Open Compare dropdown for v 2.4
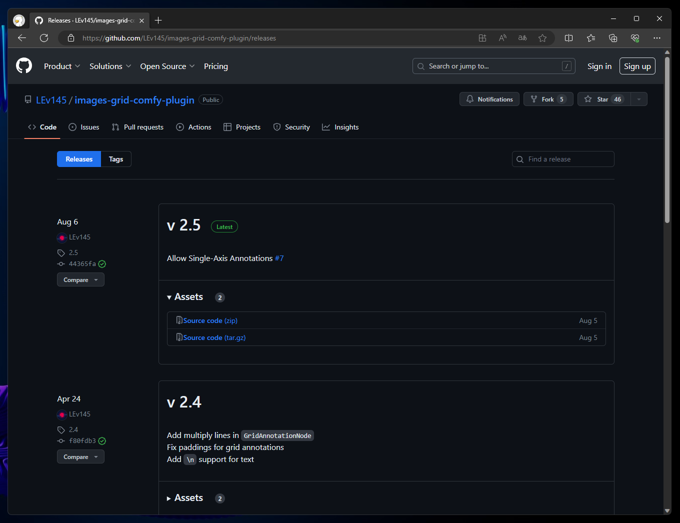The width and height of the screenshot is (680, 523). click(81, 457)
